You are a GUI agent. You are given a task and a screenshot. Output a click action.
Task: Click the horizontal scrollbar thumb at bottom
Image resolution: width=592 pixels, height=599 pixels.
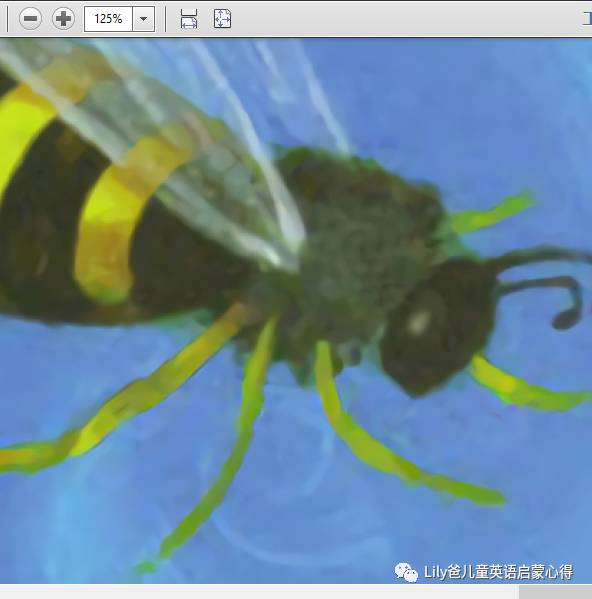555,592
